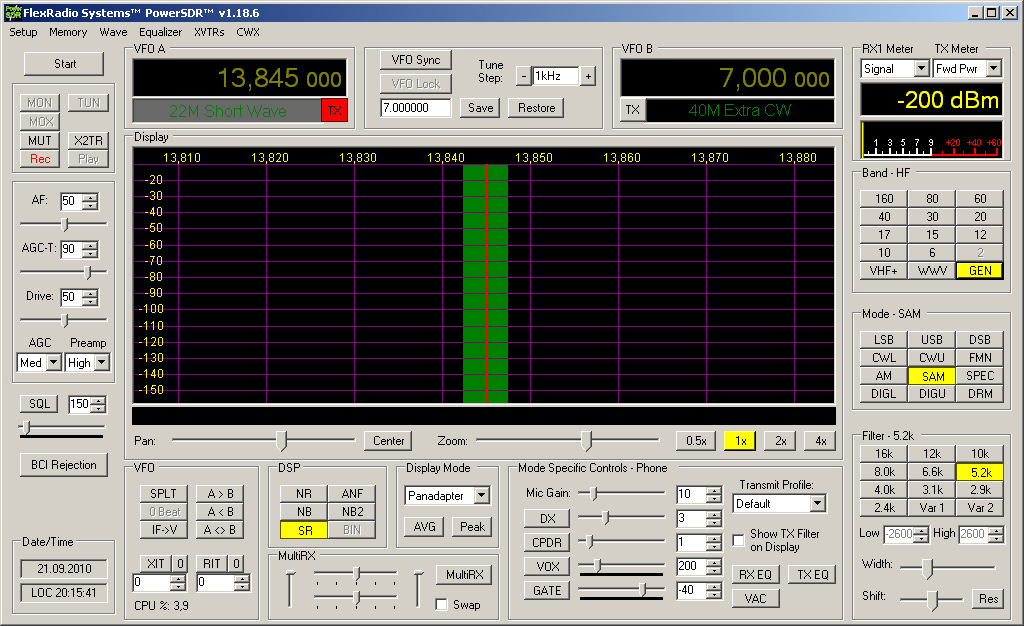Select the 2.4k filter
Viewport: 1024px width, 626px height.
tap(884, 508)
